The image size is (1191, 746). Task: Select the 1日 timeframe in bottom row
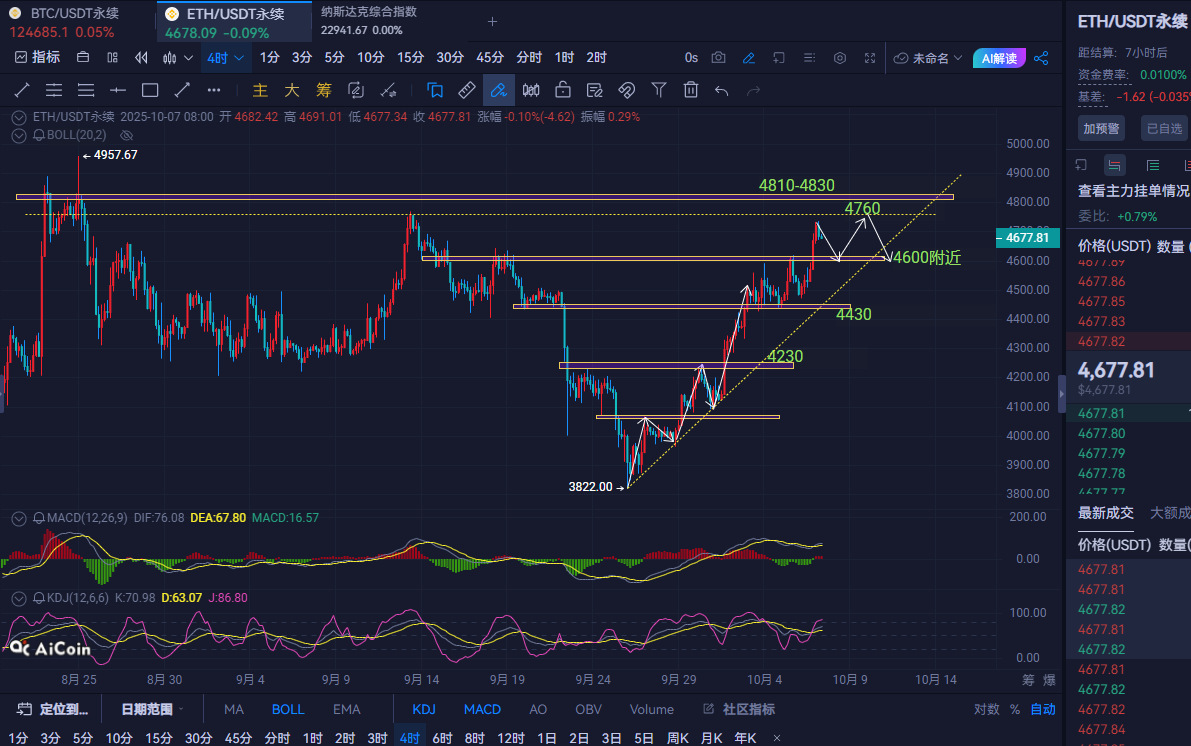click(547, 738)
